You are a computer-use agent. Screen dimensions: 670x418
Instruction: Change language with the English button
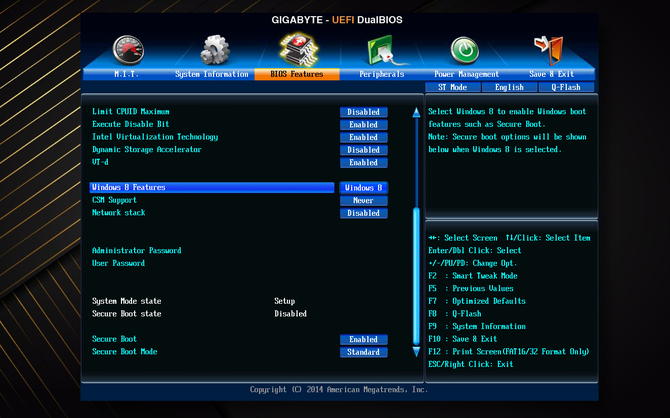[509, 87]
